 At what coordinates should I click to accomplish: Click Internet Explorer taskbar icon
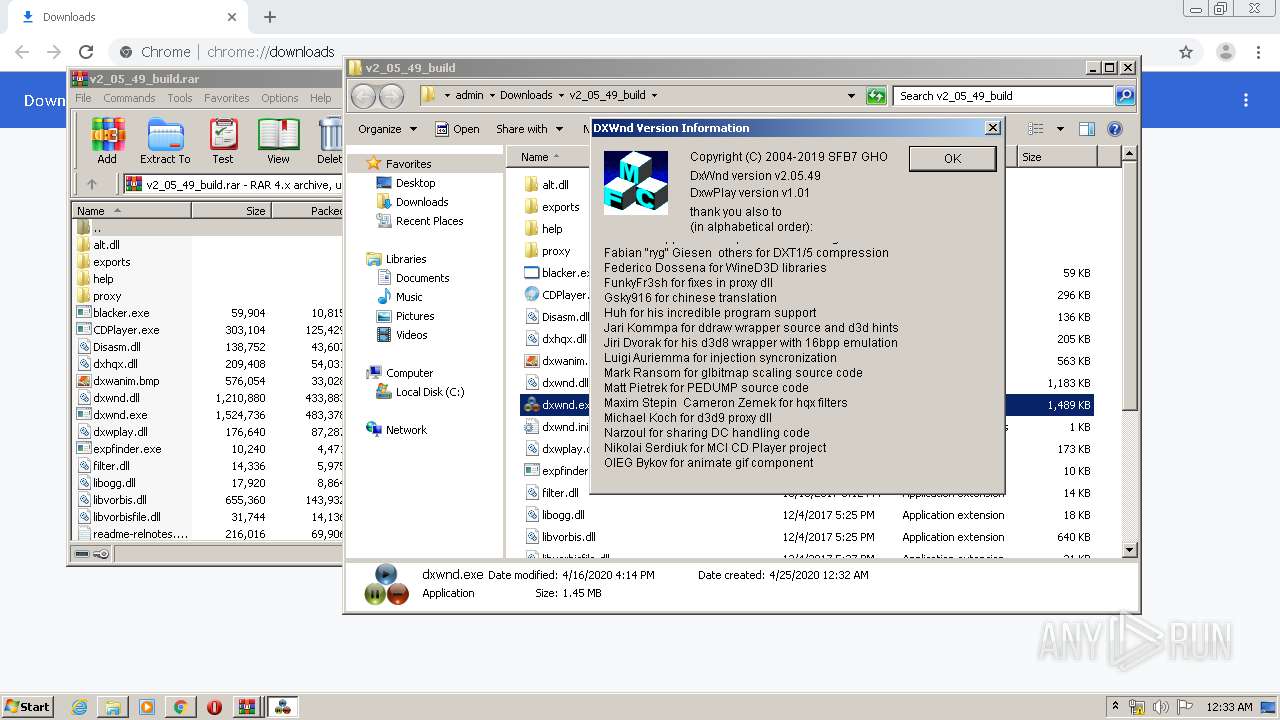pyautogui.click(x=79, y=707)
